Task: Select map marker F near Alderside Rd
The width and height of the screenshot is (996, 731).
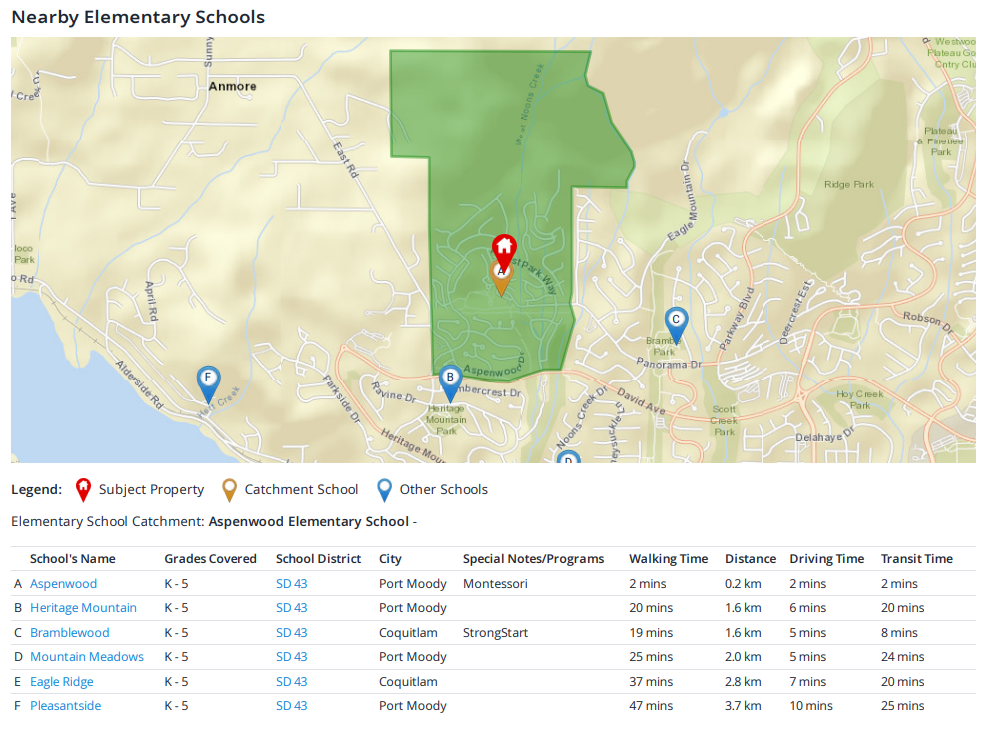Action: point(208,384)
